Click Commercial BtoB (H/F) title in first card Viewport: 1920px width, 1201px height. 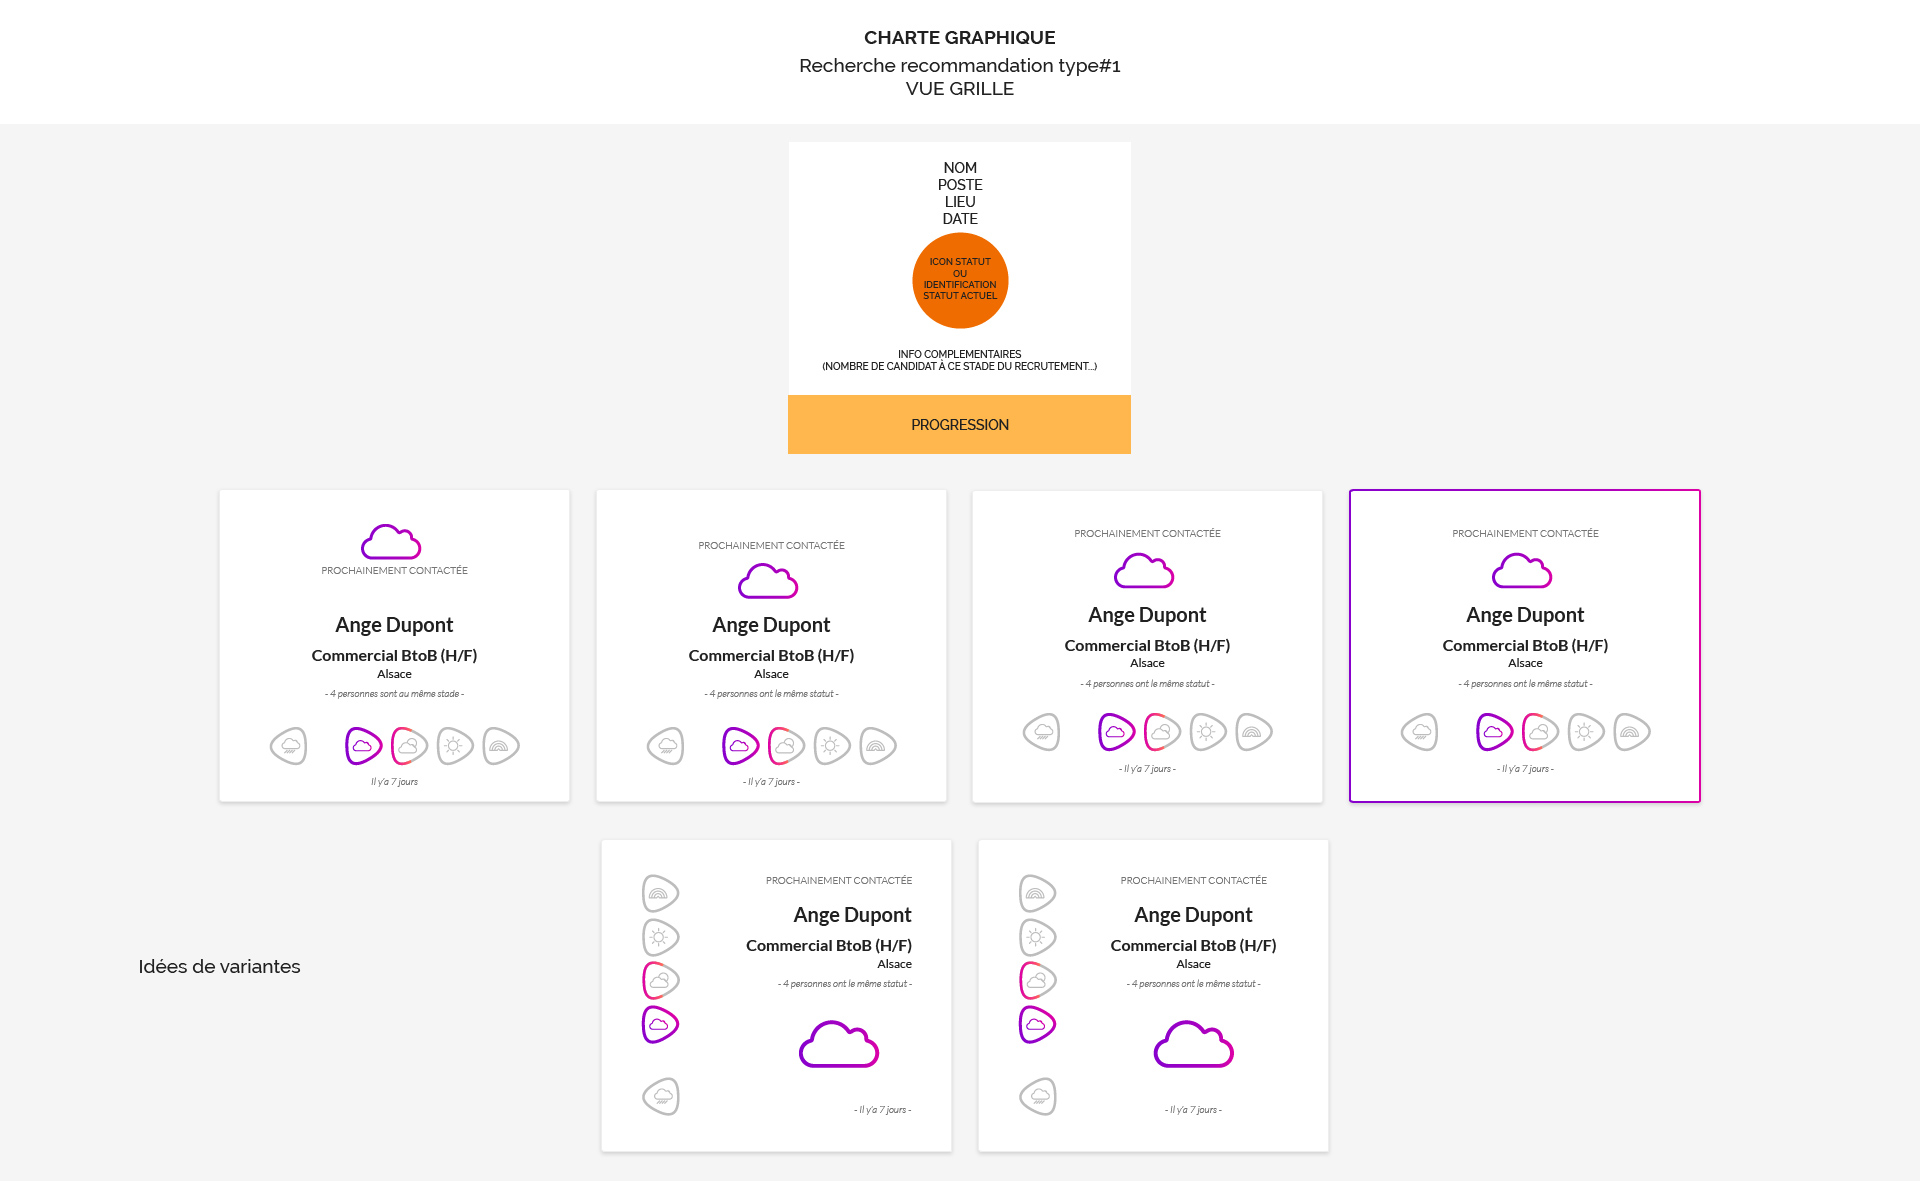394,656
